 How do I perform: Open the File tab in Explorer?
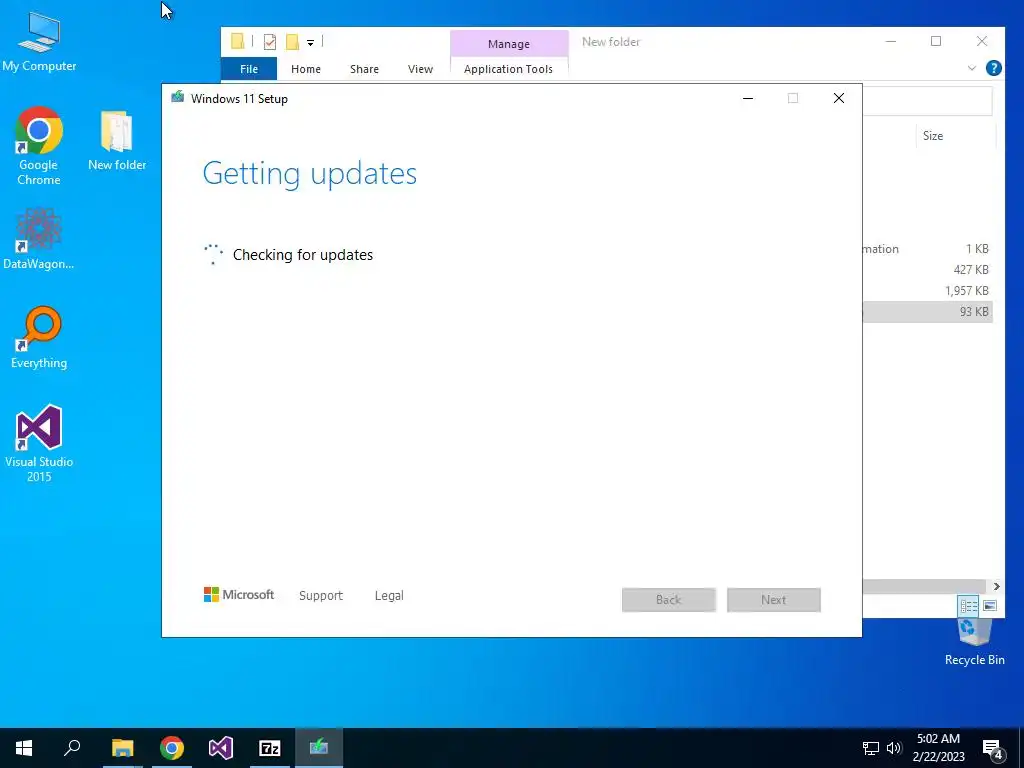tap(249, 69)
